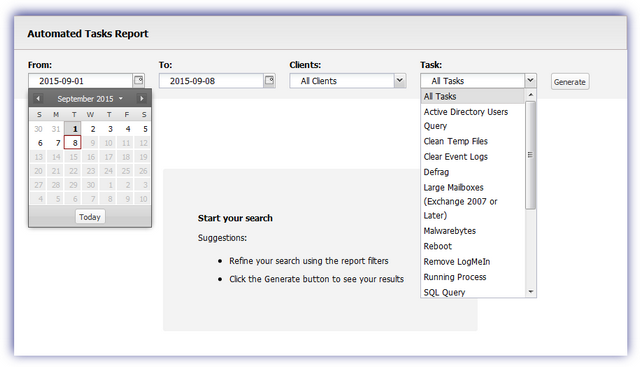The width and height of the screenshot is (640, 367).
Task: Open the From date calendar icon
Action: [139, 80]
